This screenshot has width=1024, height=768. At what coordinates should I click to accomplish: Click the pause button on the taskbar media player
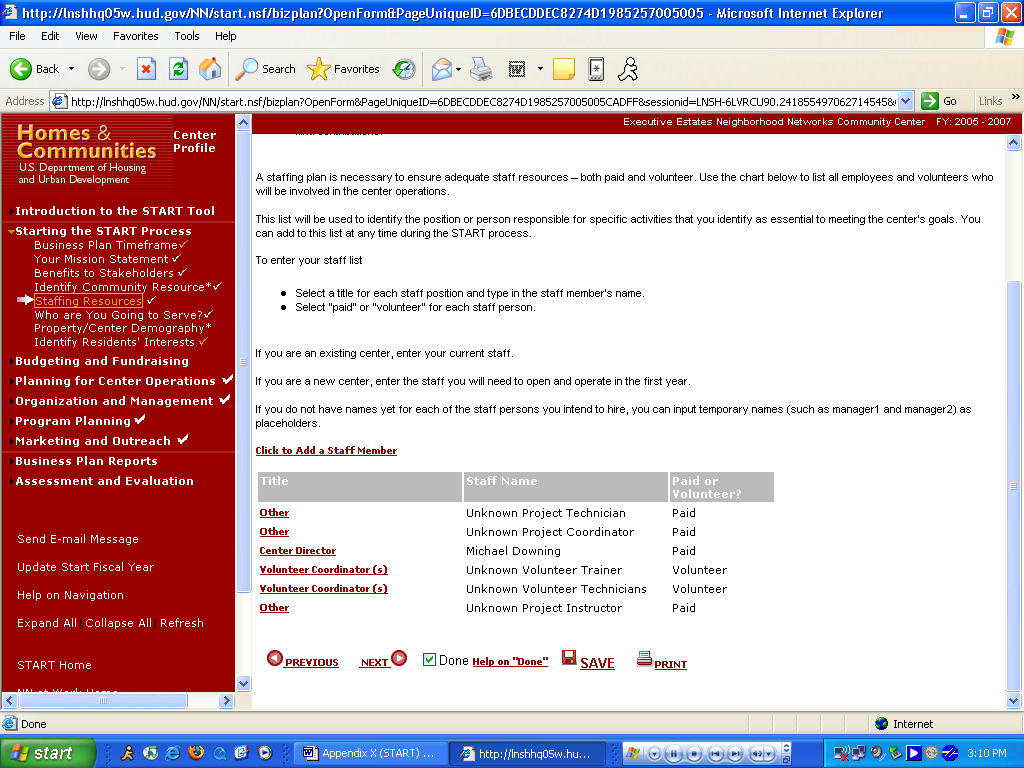673,753
